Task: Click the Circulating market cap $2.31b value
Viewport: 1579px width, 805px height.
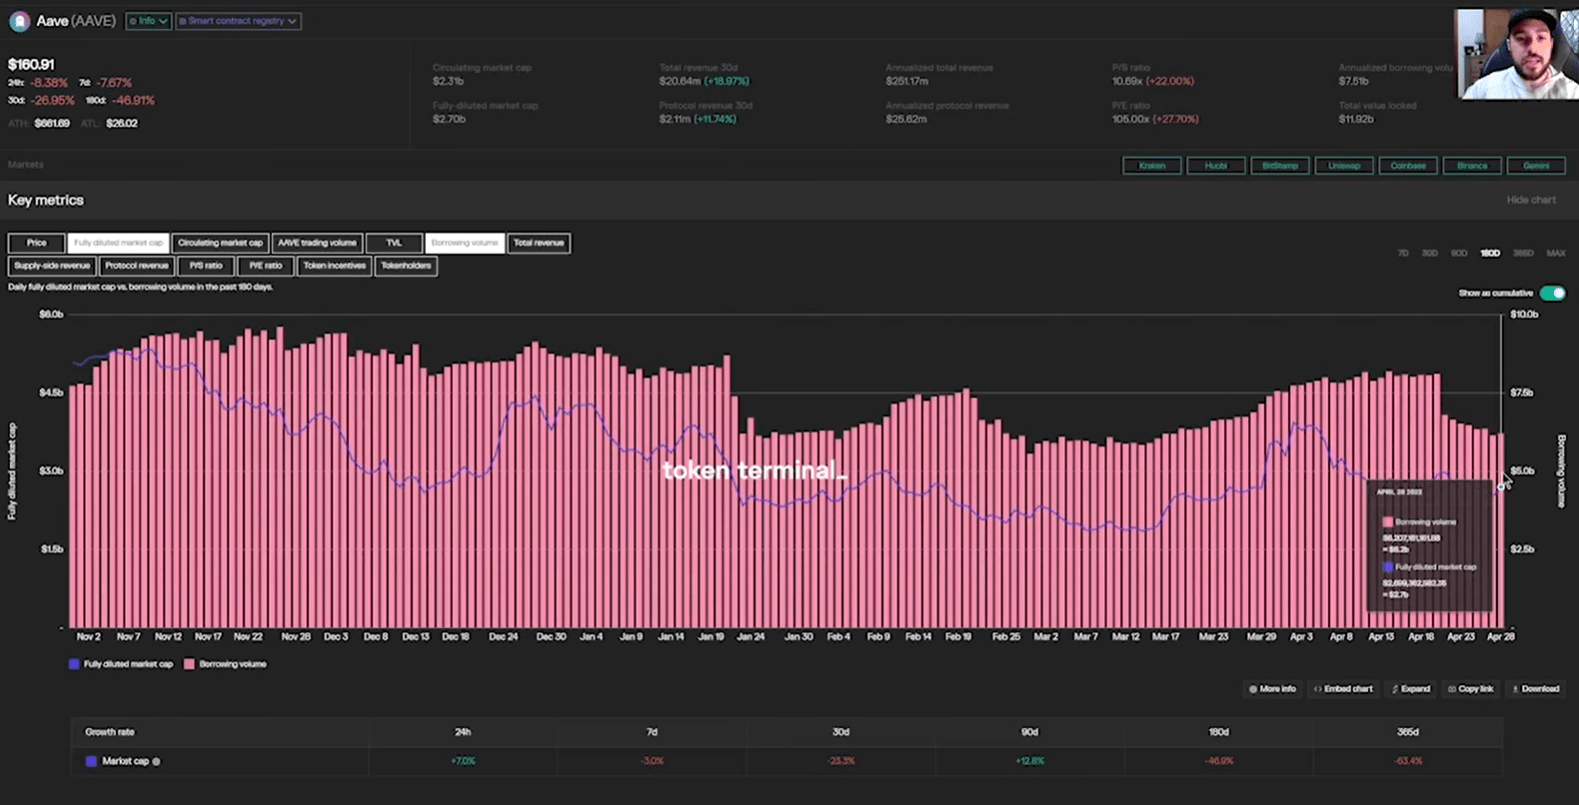Action: pos(448,81)
